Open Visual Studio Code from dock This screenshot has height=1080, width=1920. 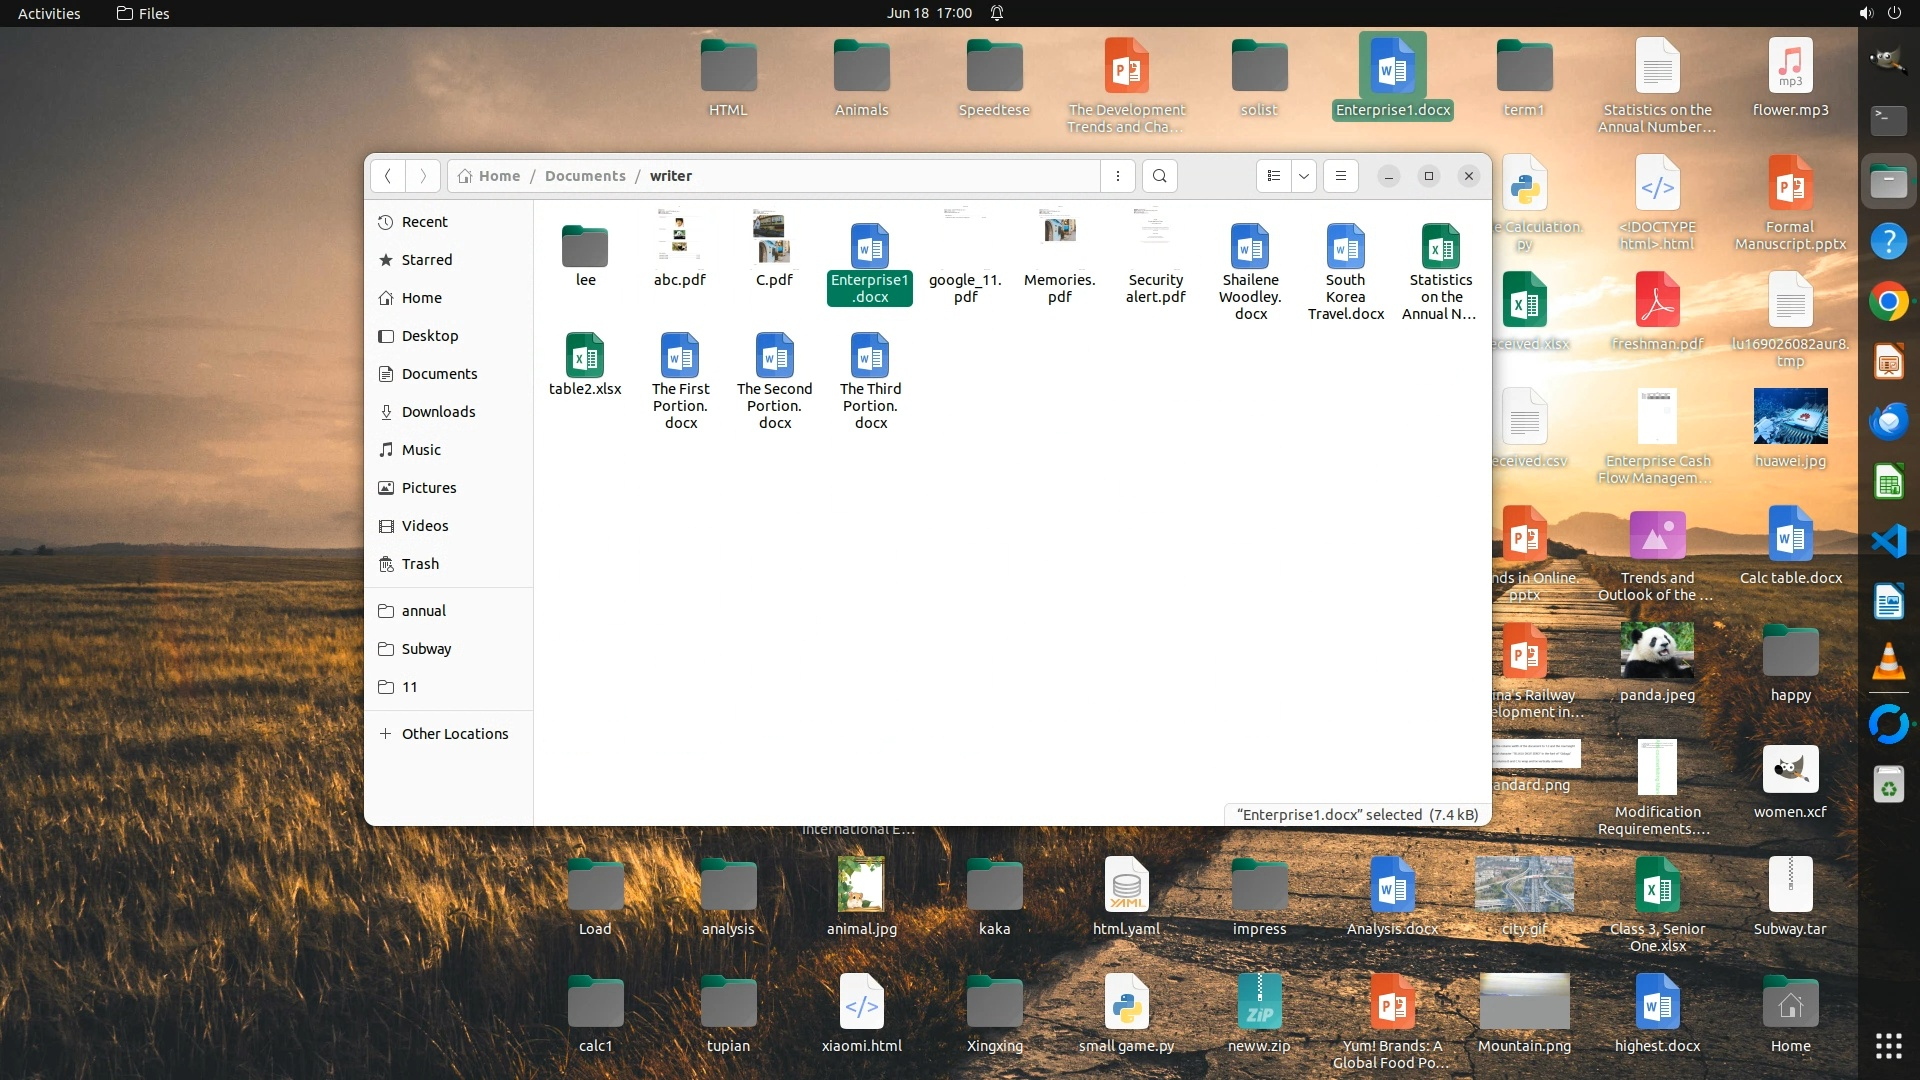[x=1888, y=542]
